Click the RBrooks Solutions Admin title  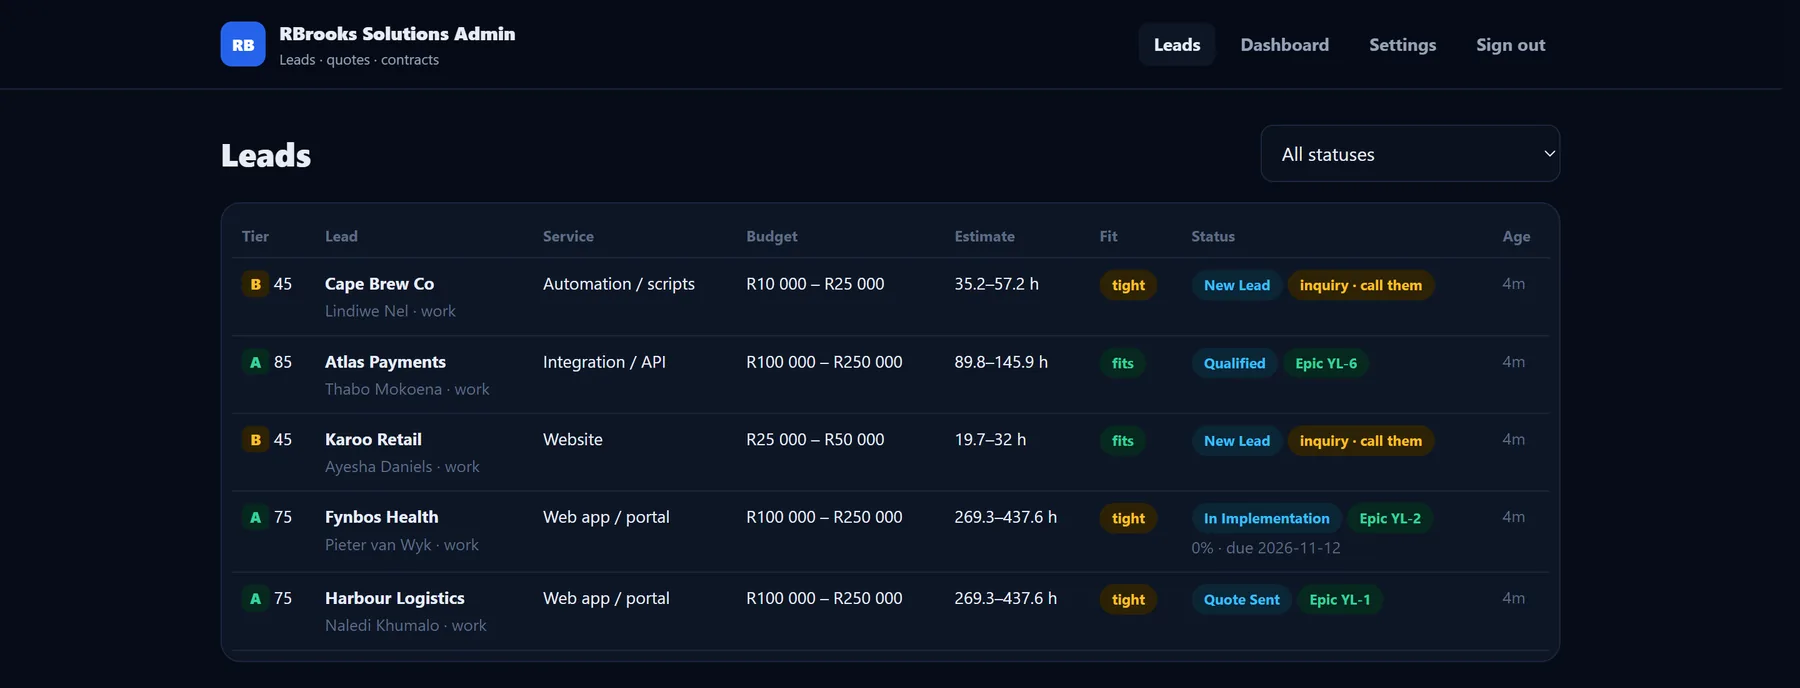[x=397, y=34]
